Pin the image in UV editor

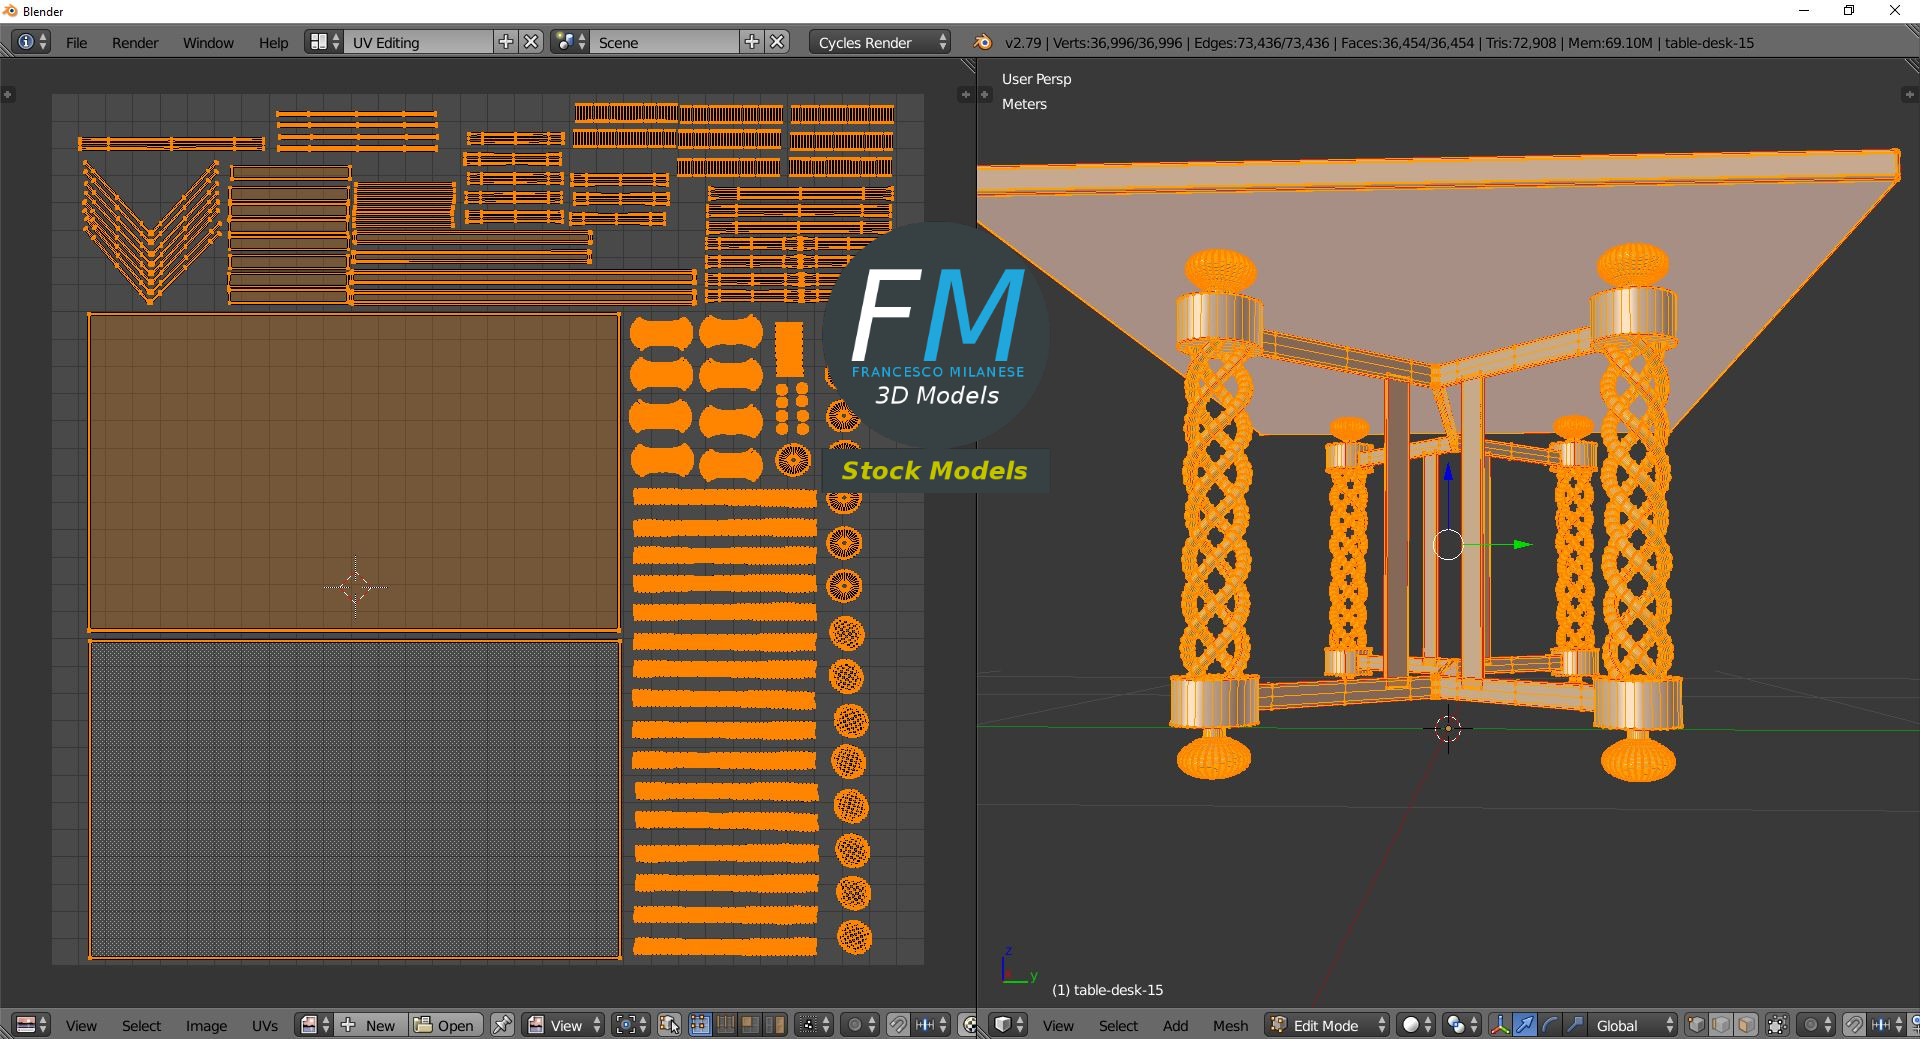(x=502, y=1025)
